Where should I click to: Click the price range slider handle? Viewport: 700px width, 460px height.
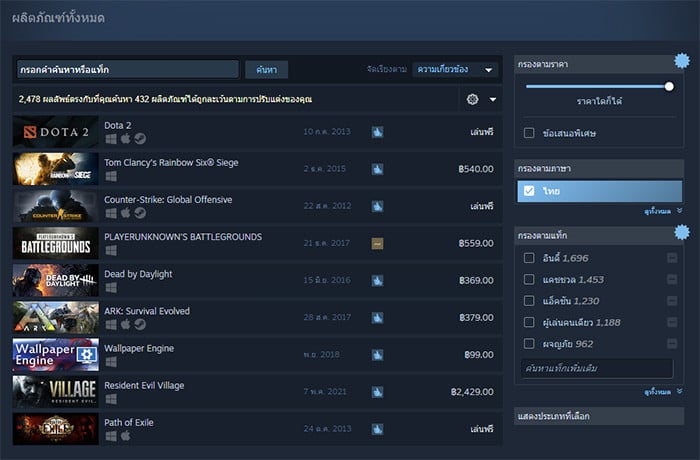point(669,87)
